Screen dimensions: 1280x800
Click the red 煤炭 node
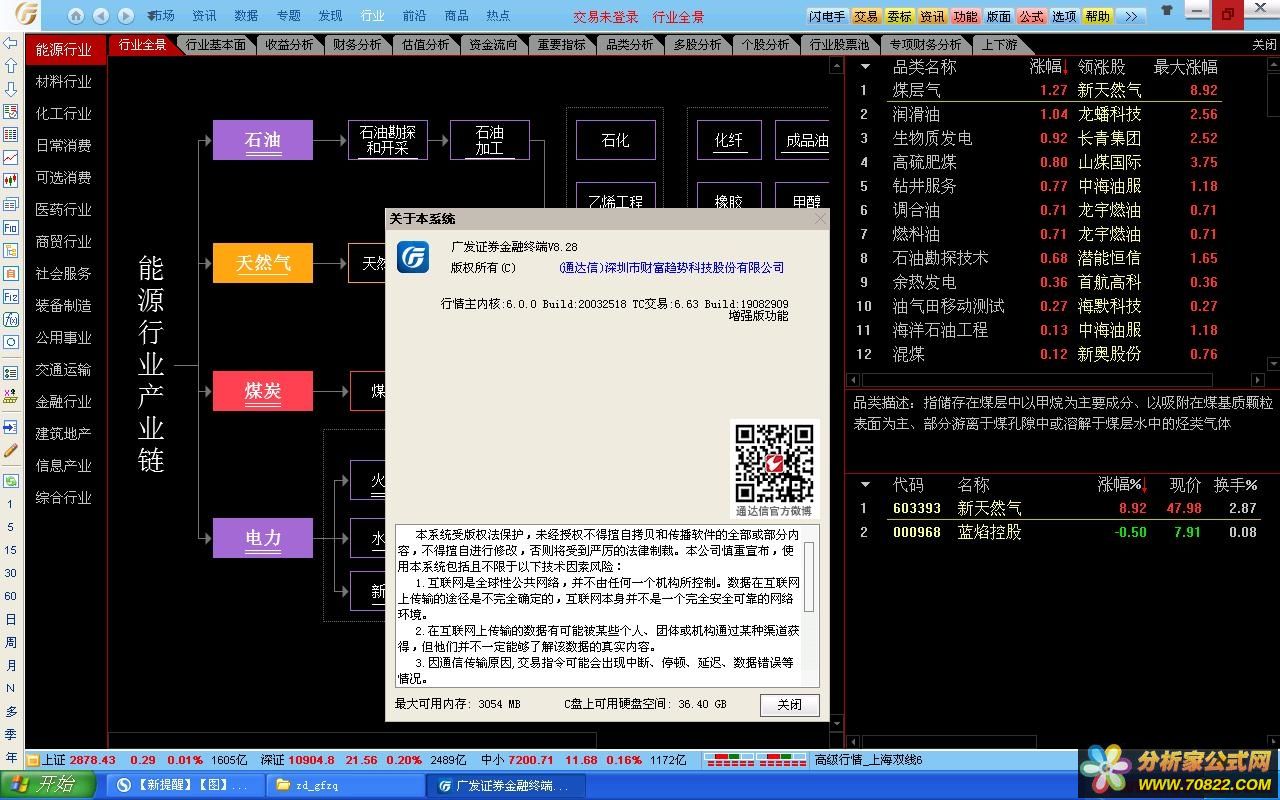click(263, 391)
